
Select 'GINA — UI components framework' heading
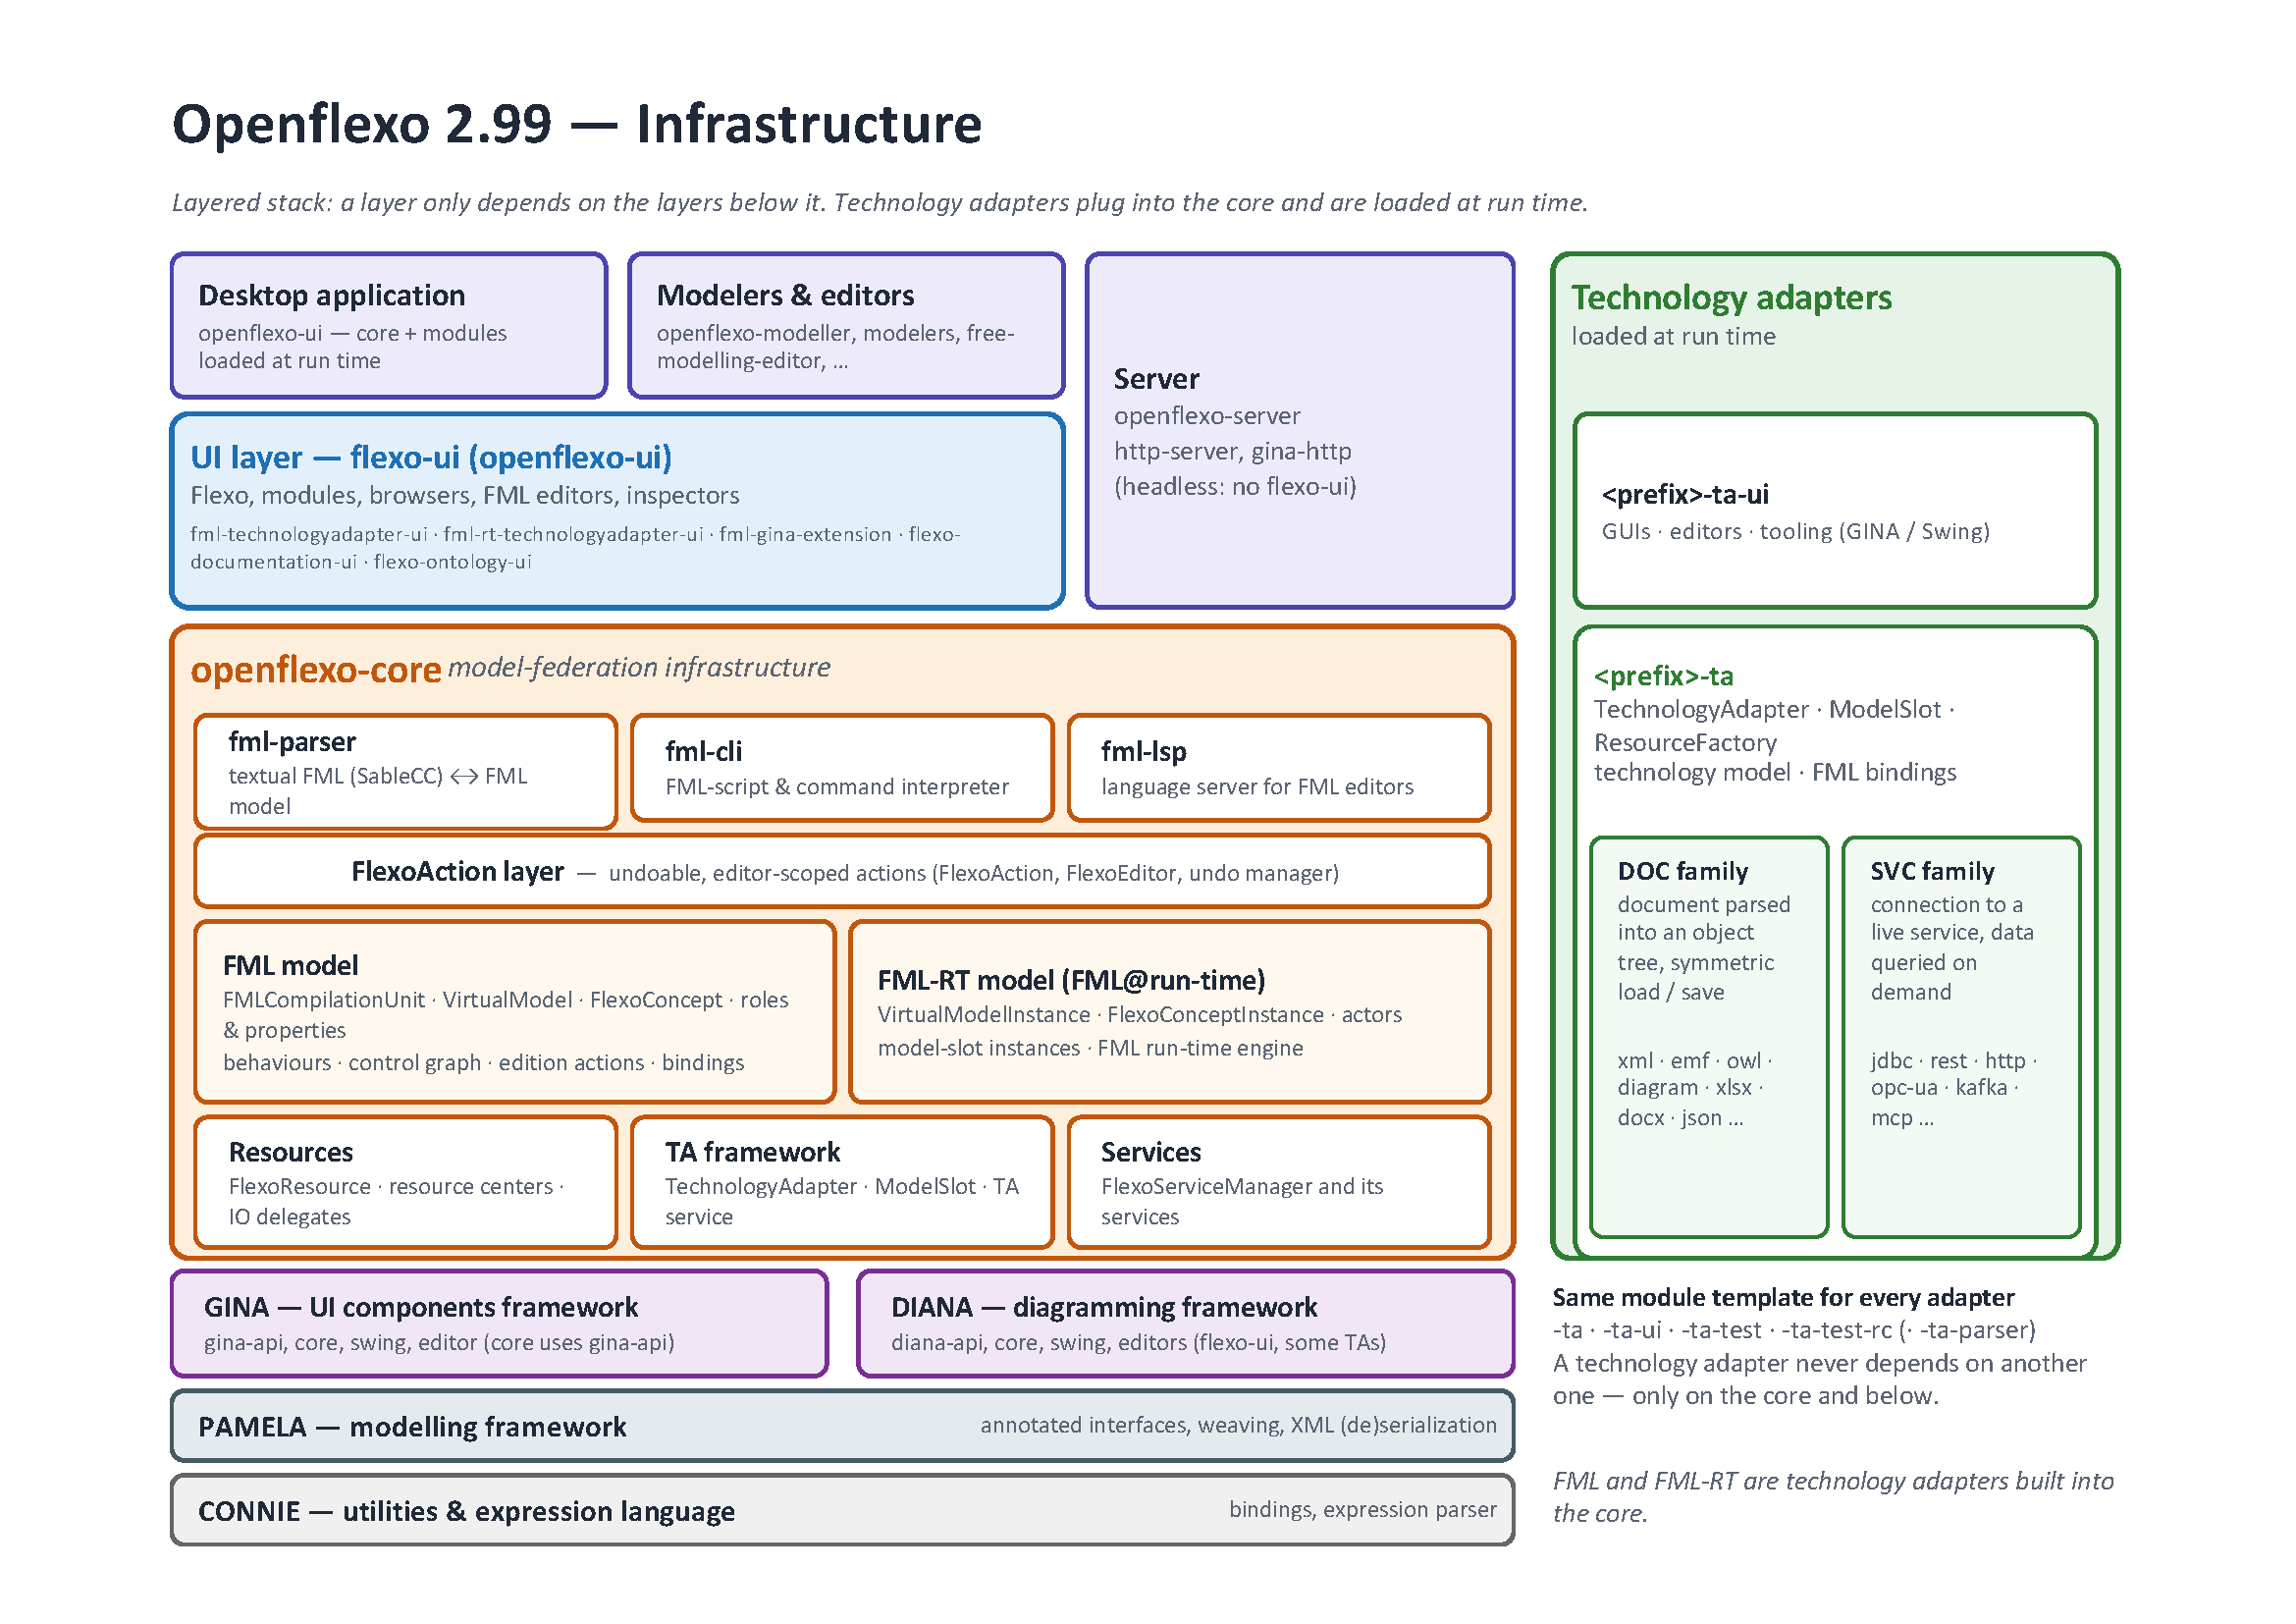pyautogui.click(x=421, y=1308)
